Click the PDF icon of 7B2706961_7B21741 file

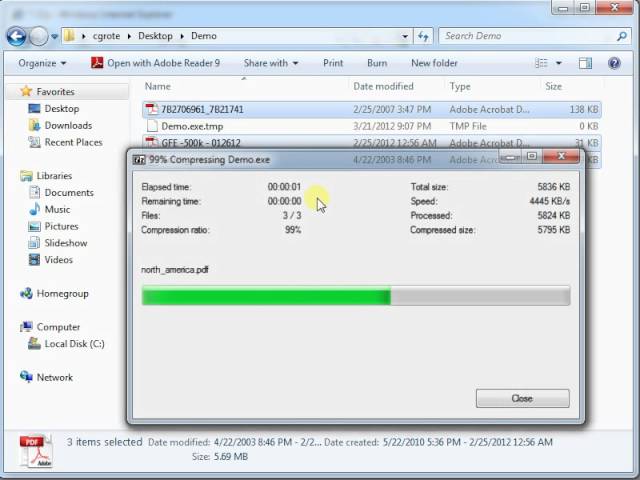click(152, 109)
